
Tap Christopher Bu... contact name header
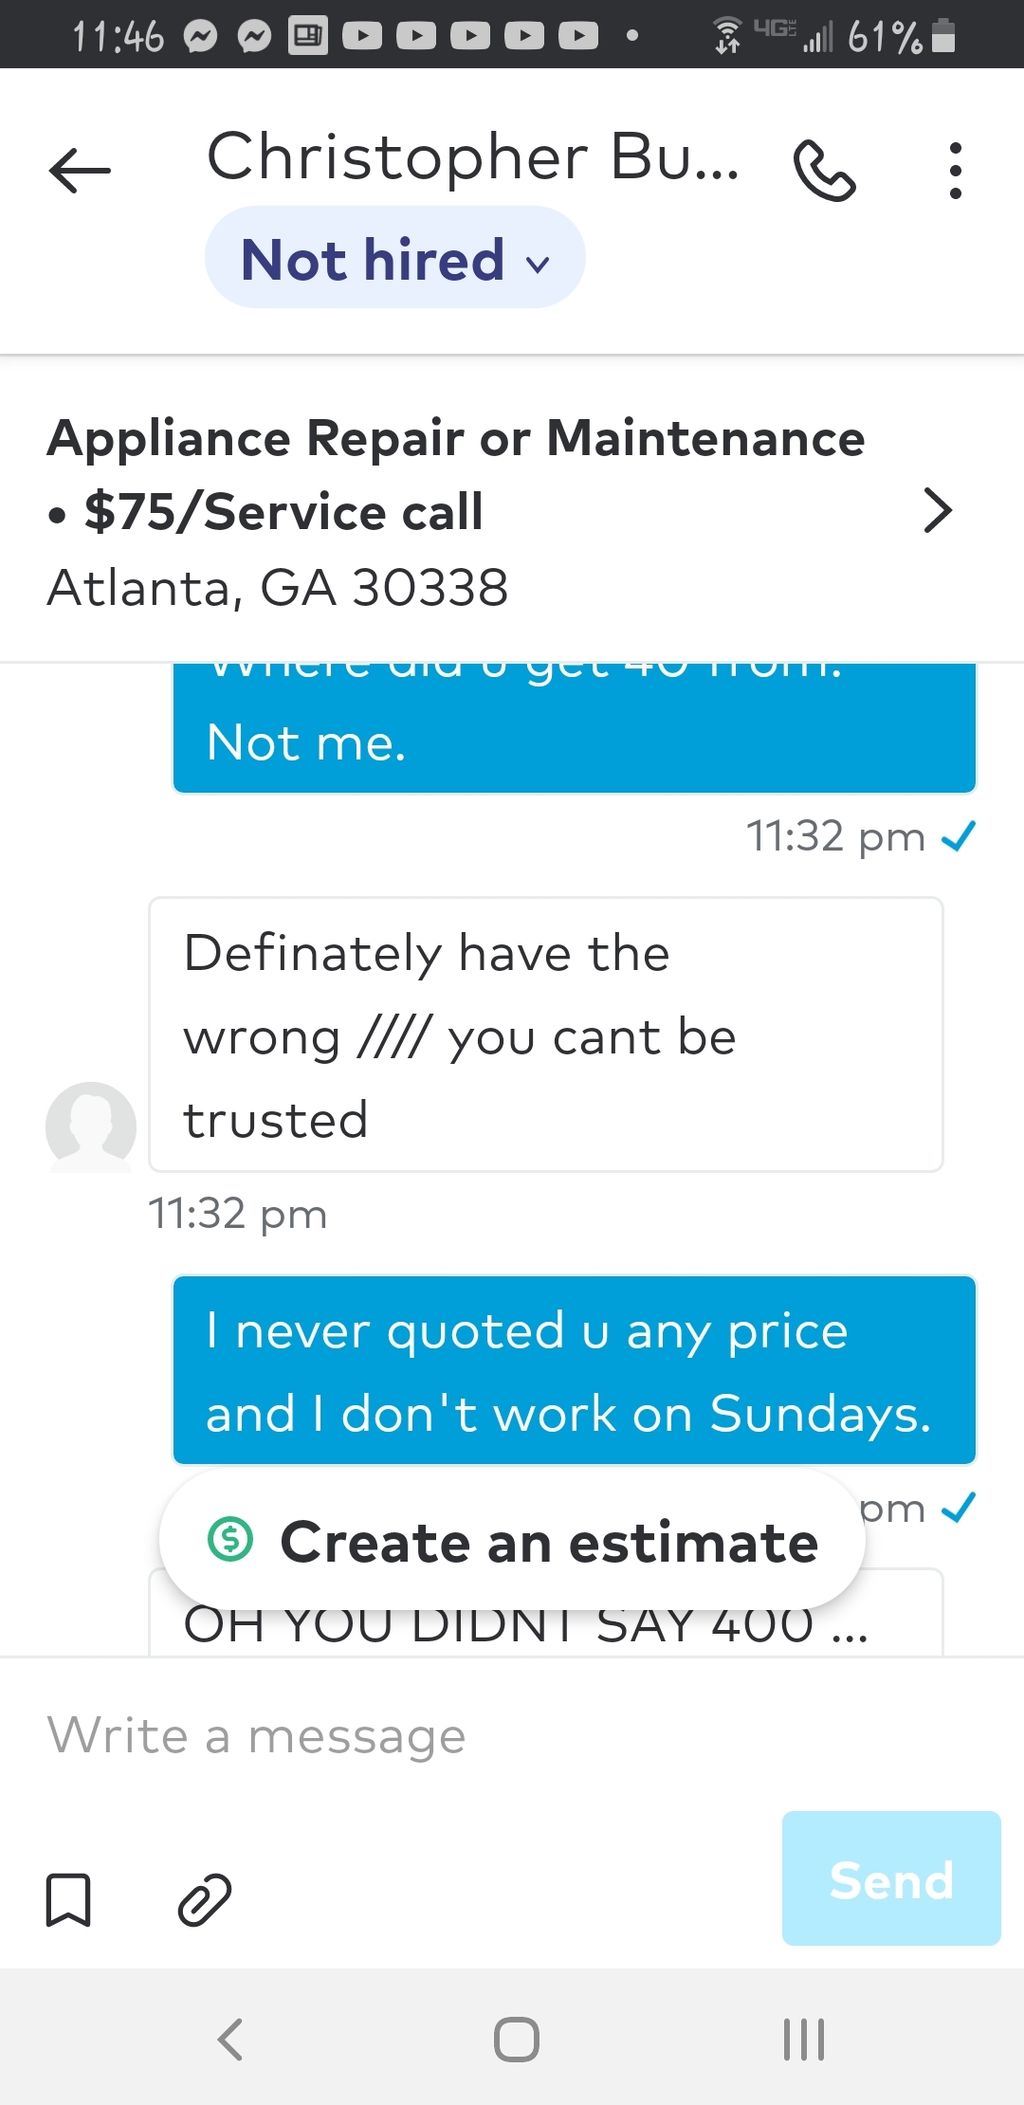(473, 158)
